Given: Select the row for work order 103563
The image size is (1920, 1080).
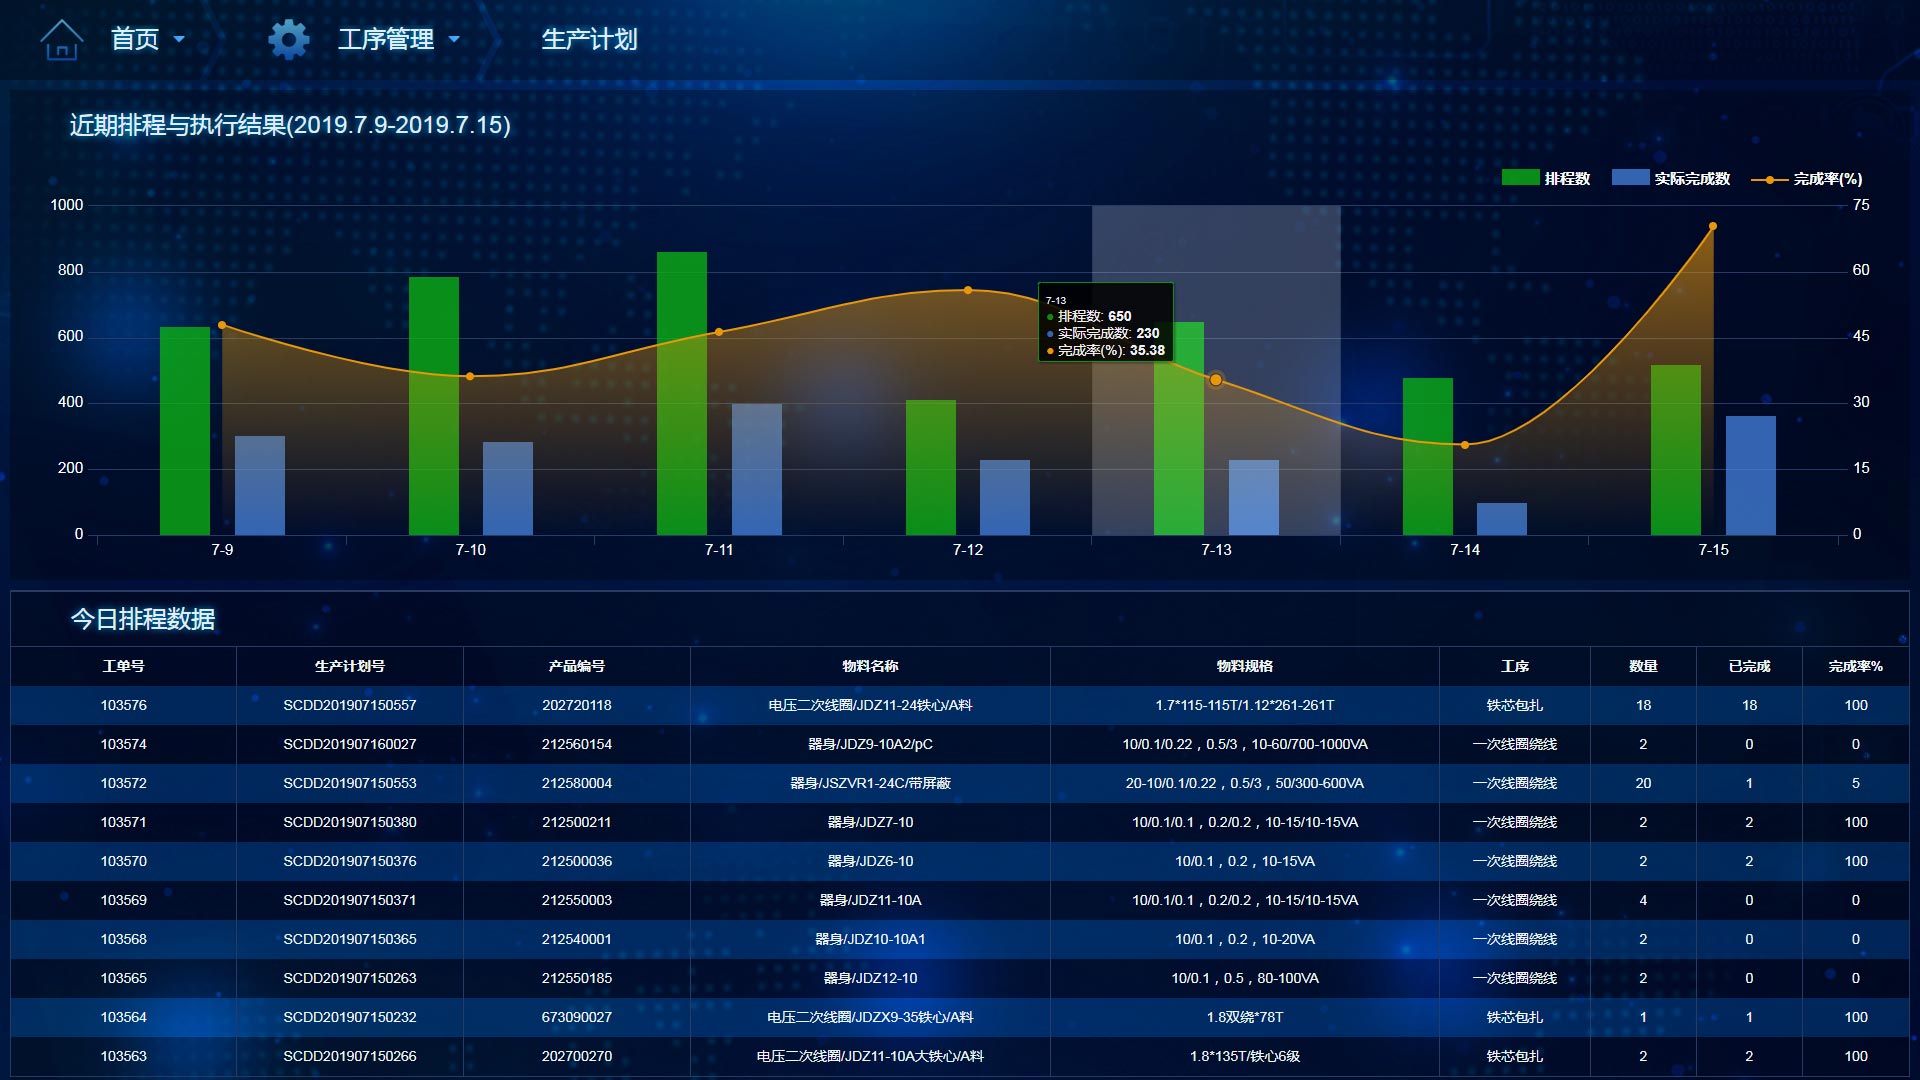Looking at the screenshot, I should click(960, 1056).
